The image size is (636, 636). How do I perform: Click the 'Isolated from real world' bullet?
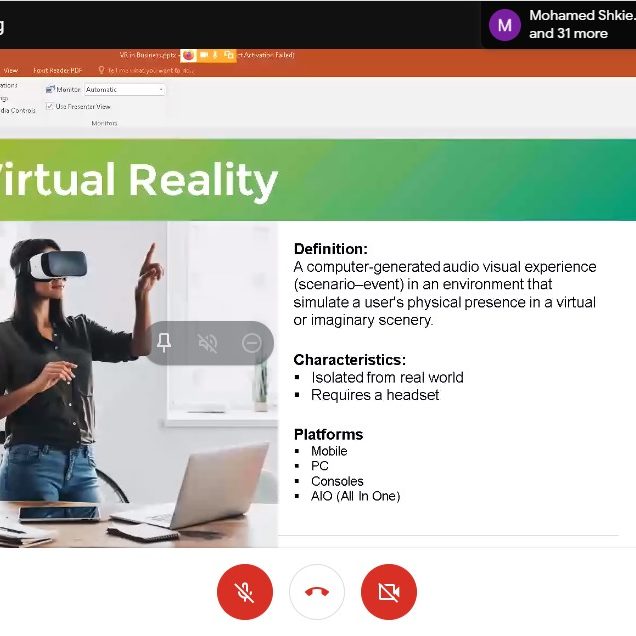pos(387,378)
